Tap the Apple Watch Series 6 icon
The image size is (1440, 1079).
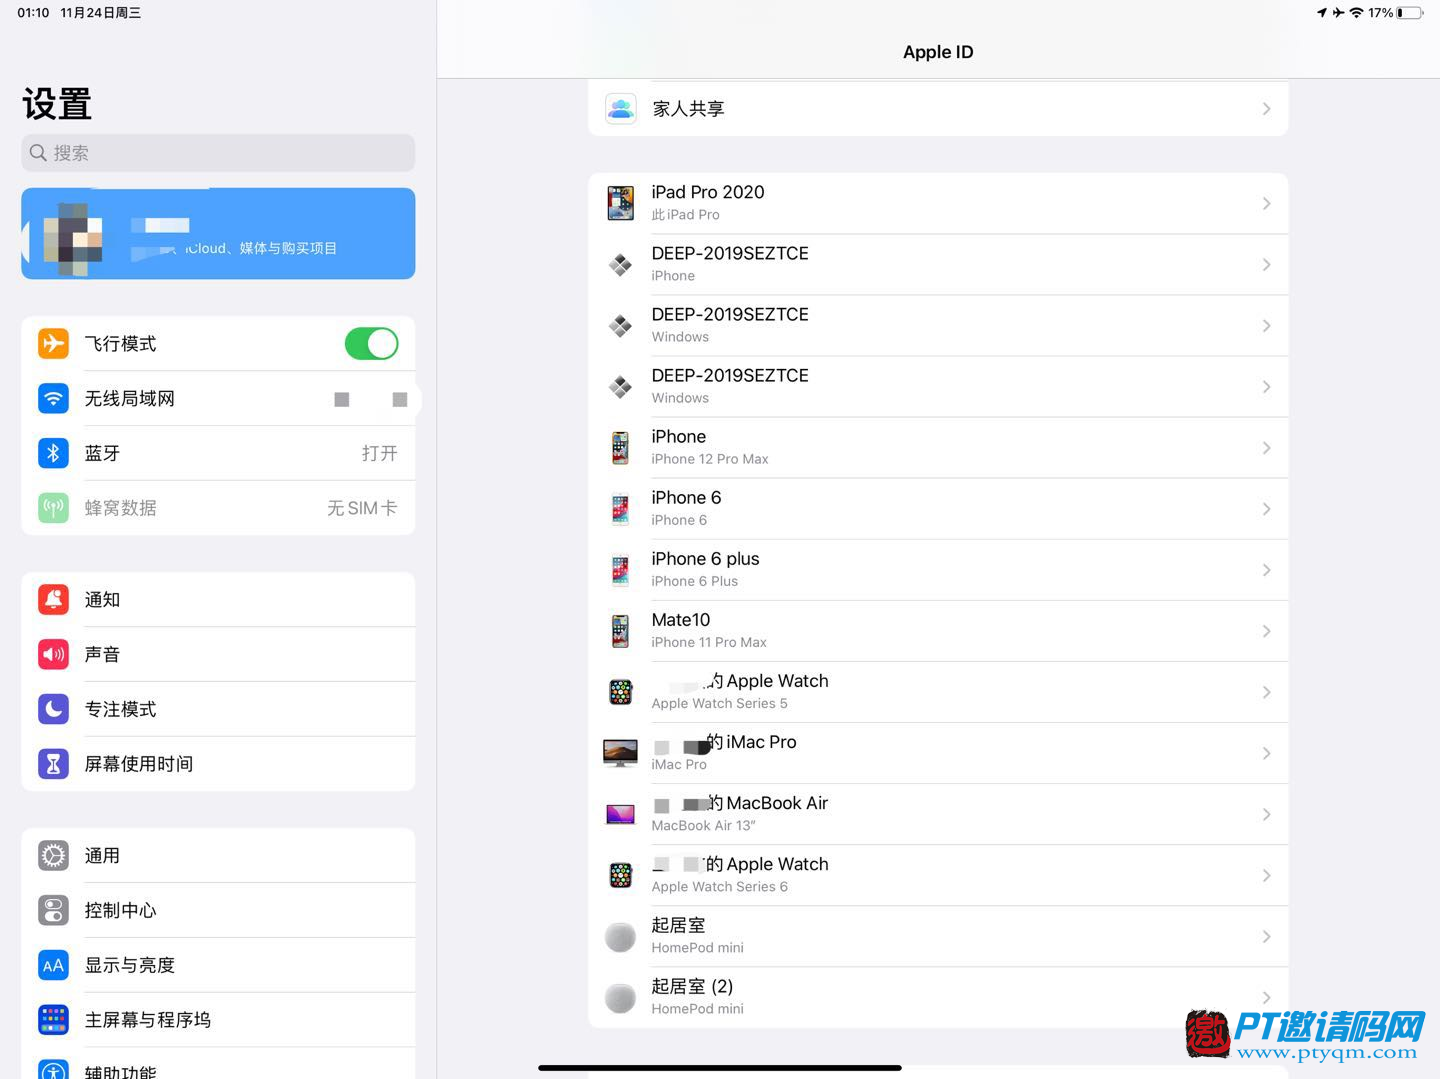tap(621, 875)
